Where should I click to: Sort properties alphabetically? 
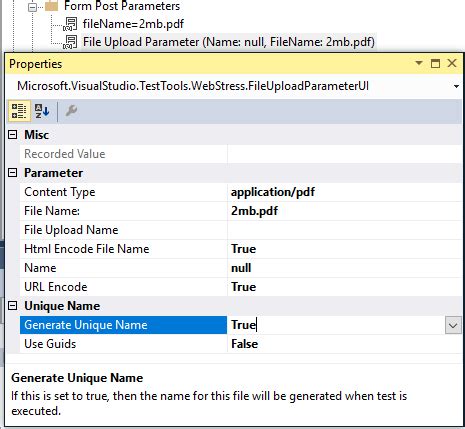coord(42,111)
